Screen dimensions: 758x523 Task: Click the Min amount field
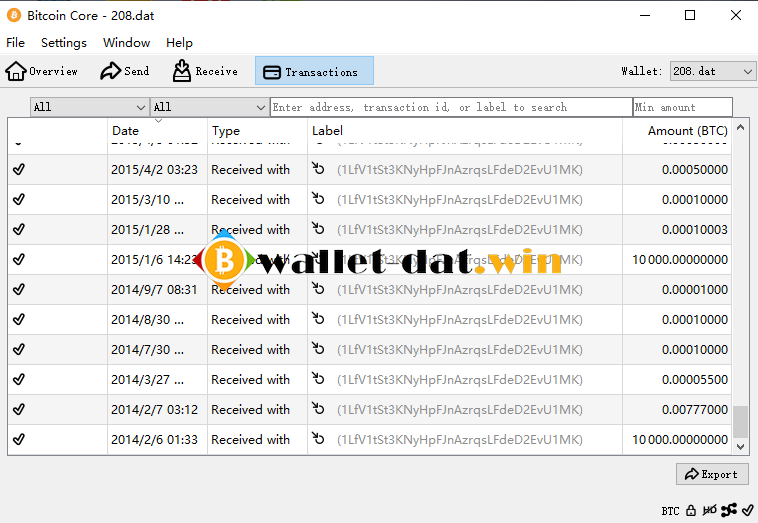point(683,107)
